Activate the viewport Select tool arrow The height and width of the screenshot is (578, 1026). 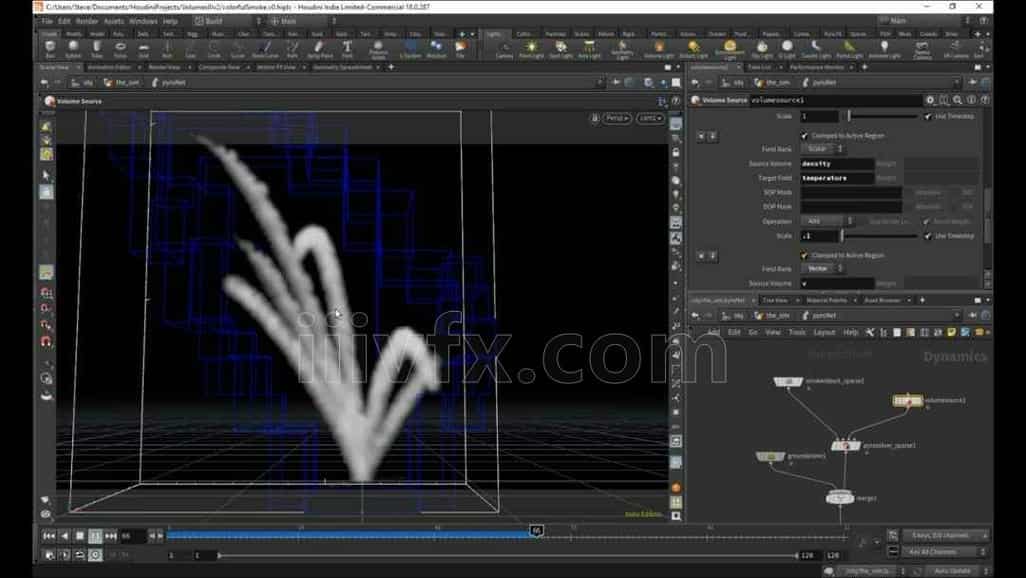pos(46,175)
